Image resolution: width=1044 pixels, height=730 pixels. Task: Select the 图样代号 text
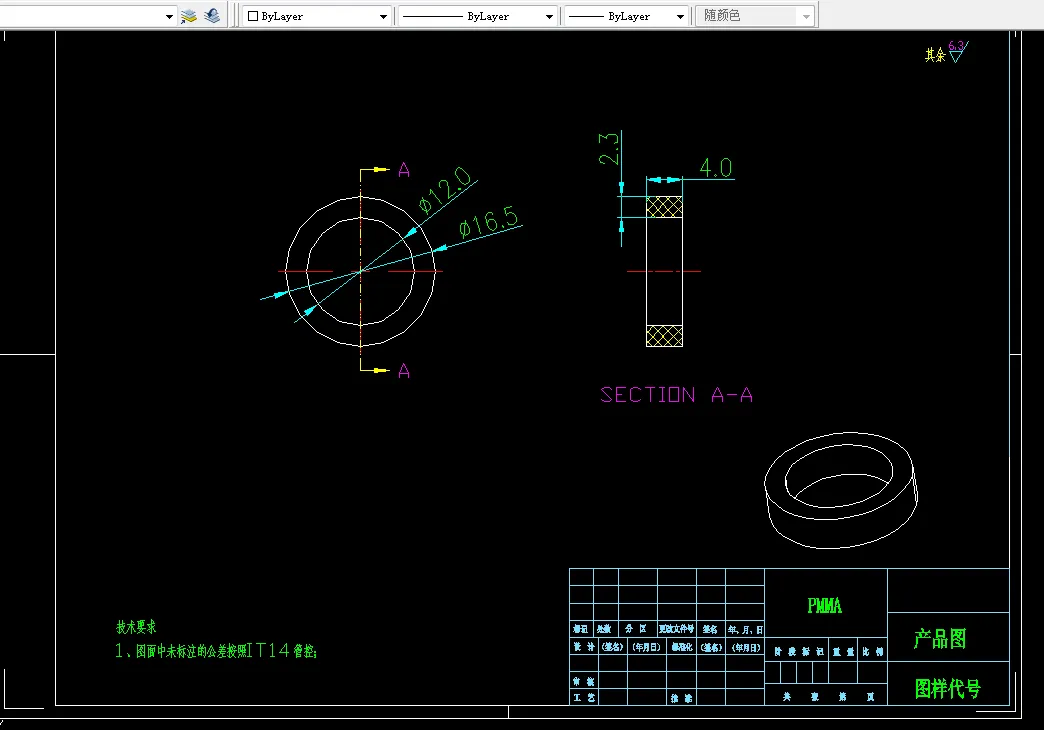(947, 688)
